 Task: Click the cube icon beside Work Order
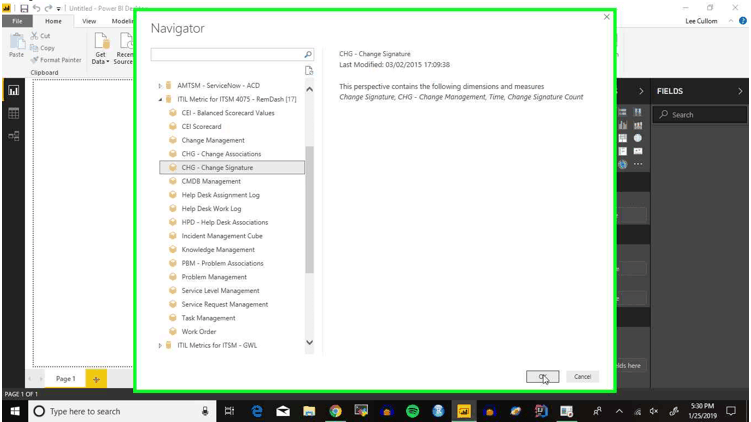tap(173, 331)
